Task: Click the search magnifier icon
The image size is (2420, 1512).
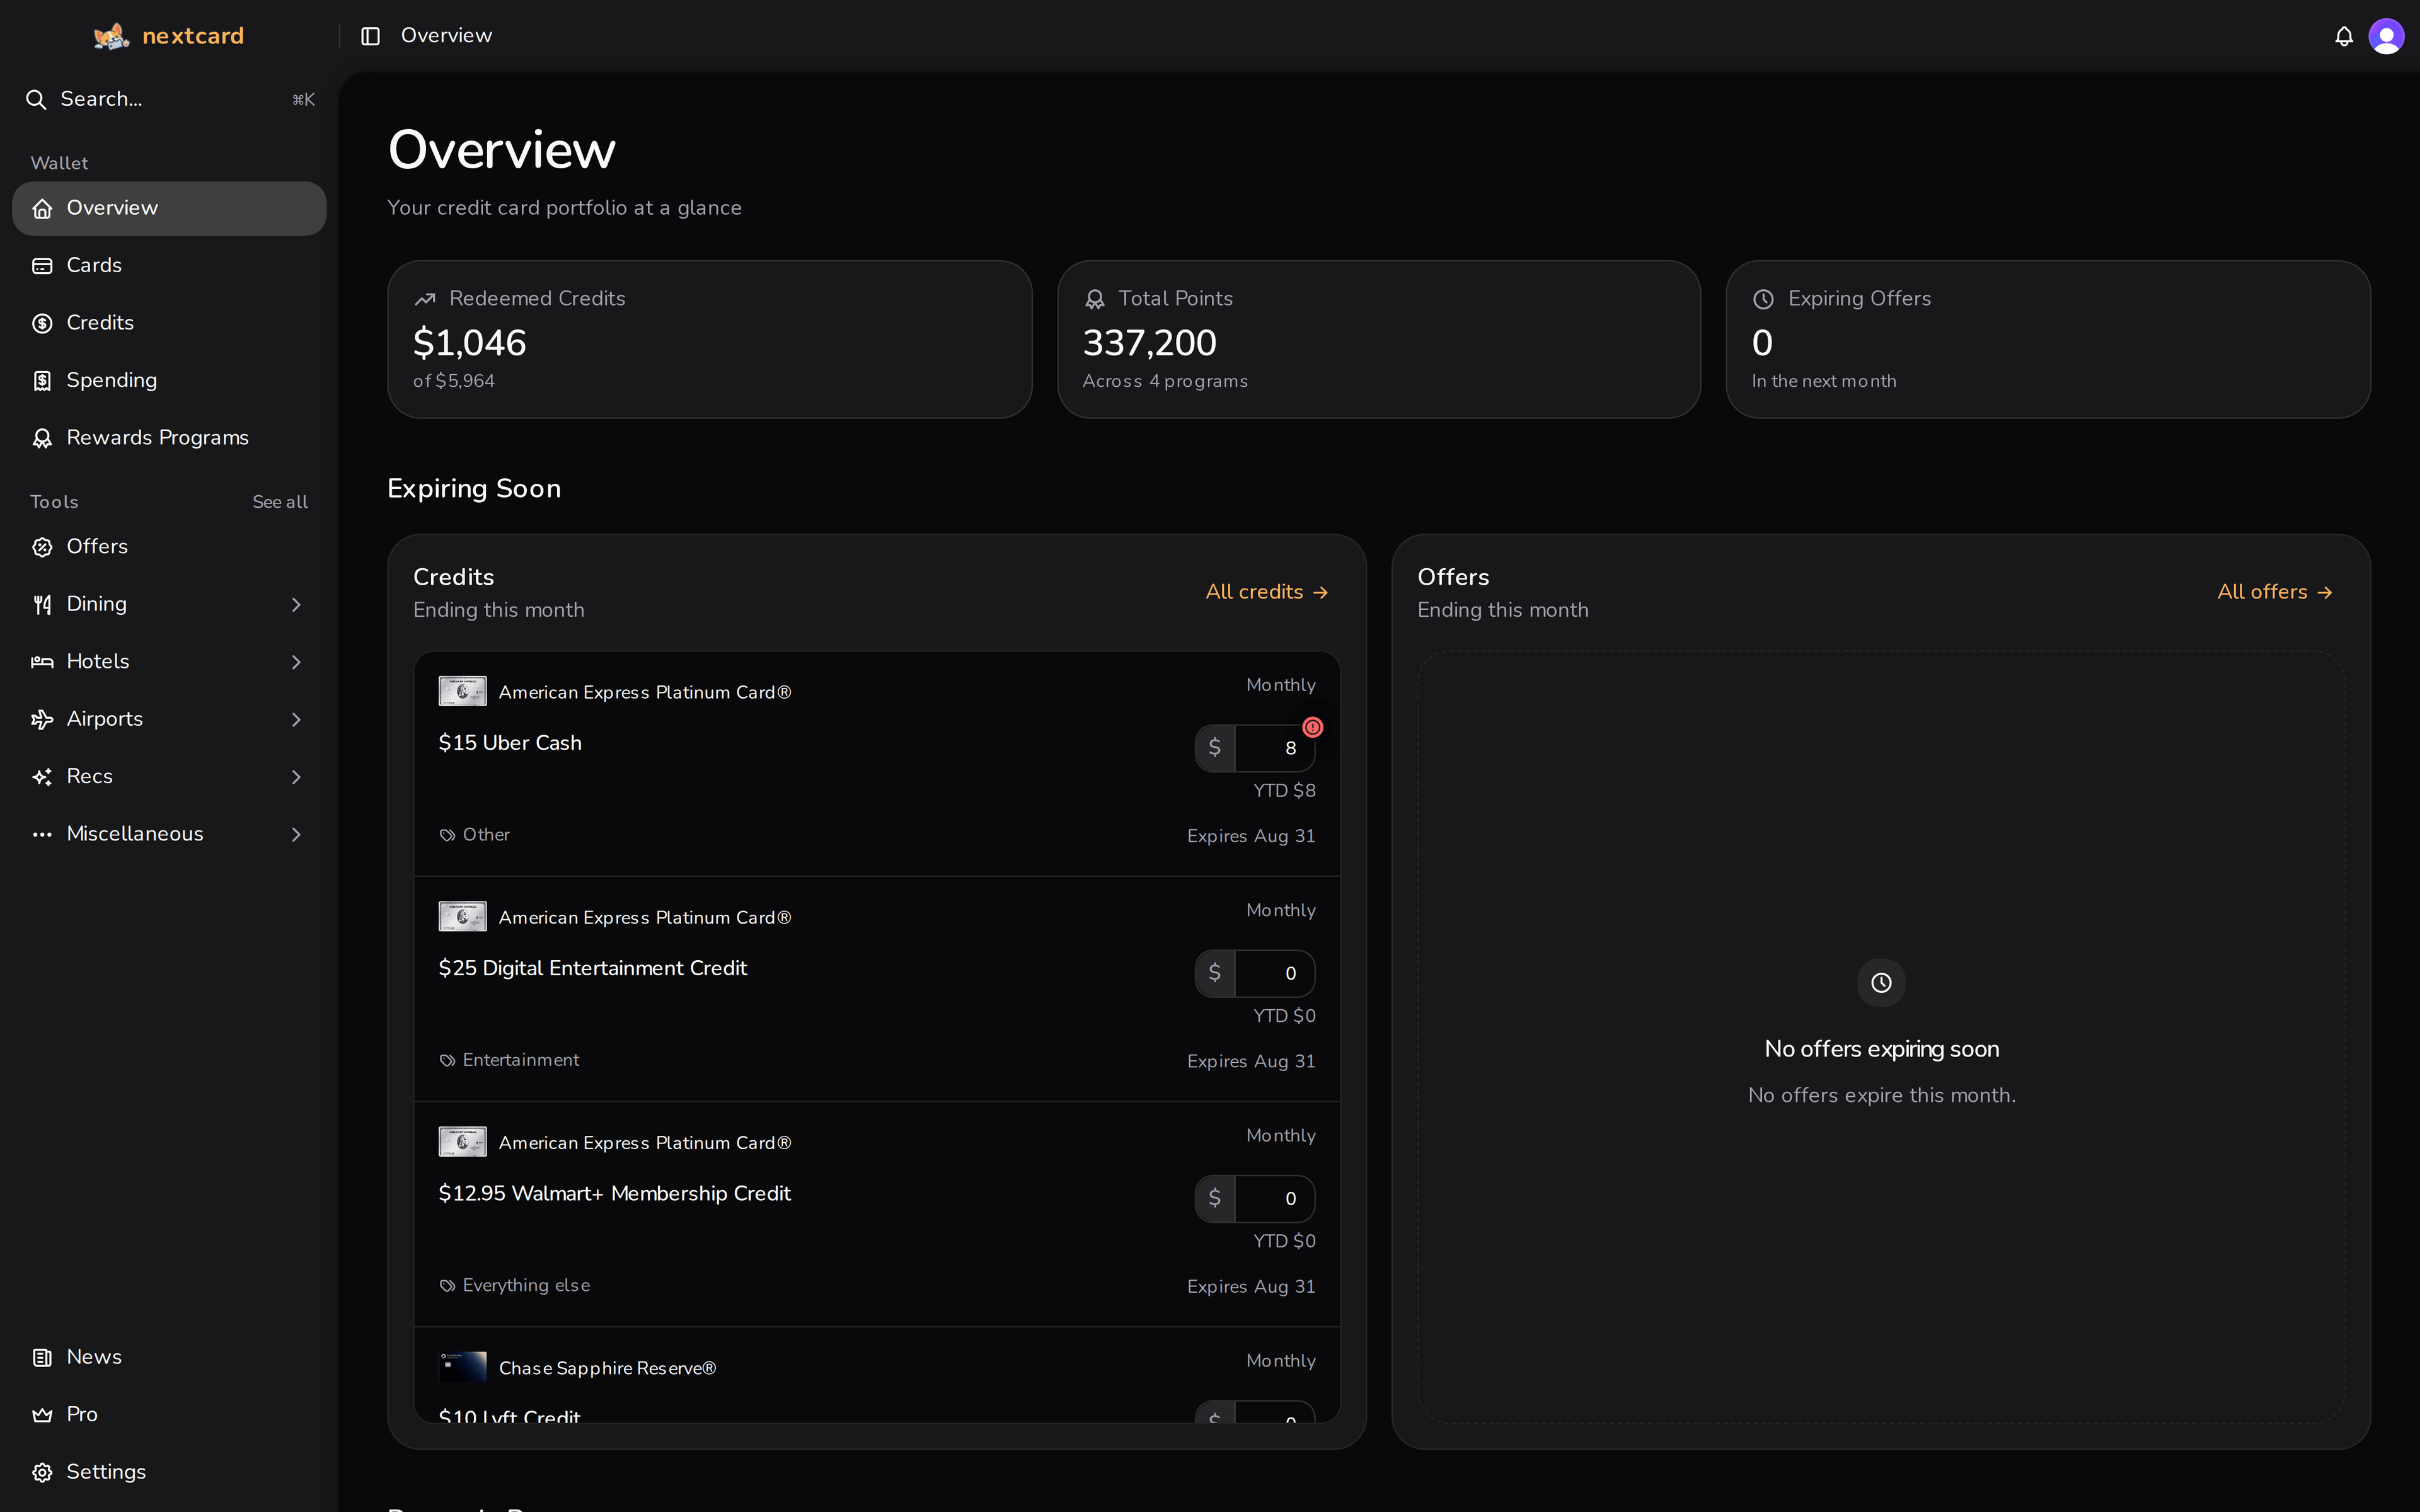Action: pos(36,99)
